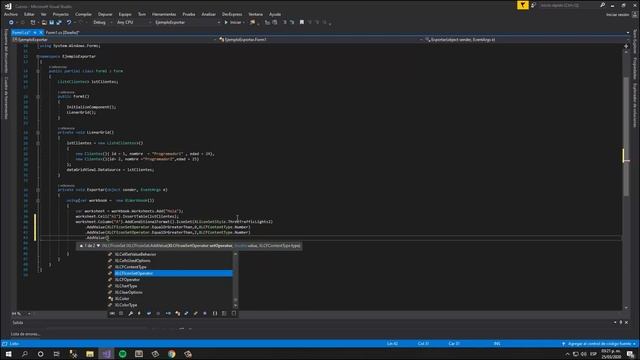Toggle second IntelliSense filter icon
The image size is (640, 360).
pyautogui.click(x=121, y=313)
